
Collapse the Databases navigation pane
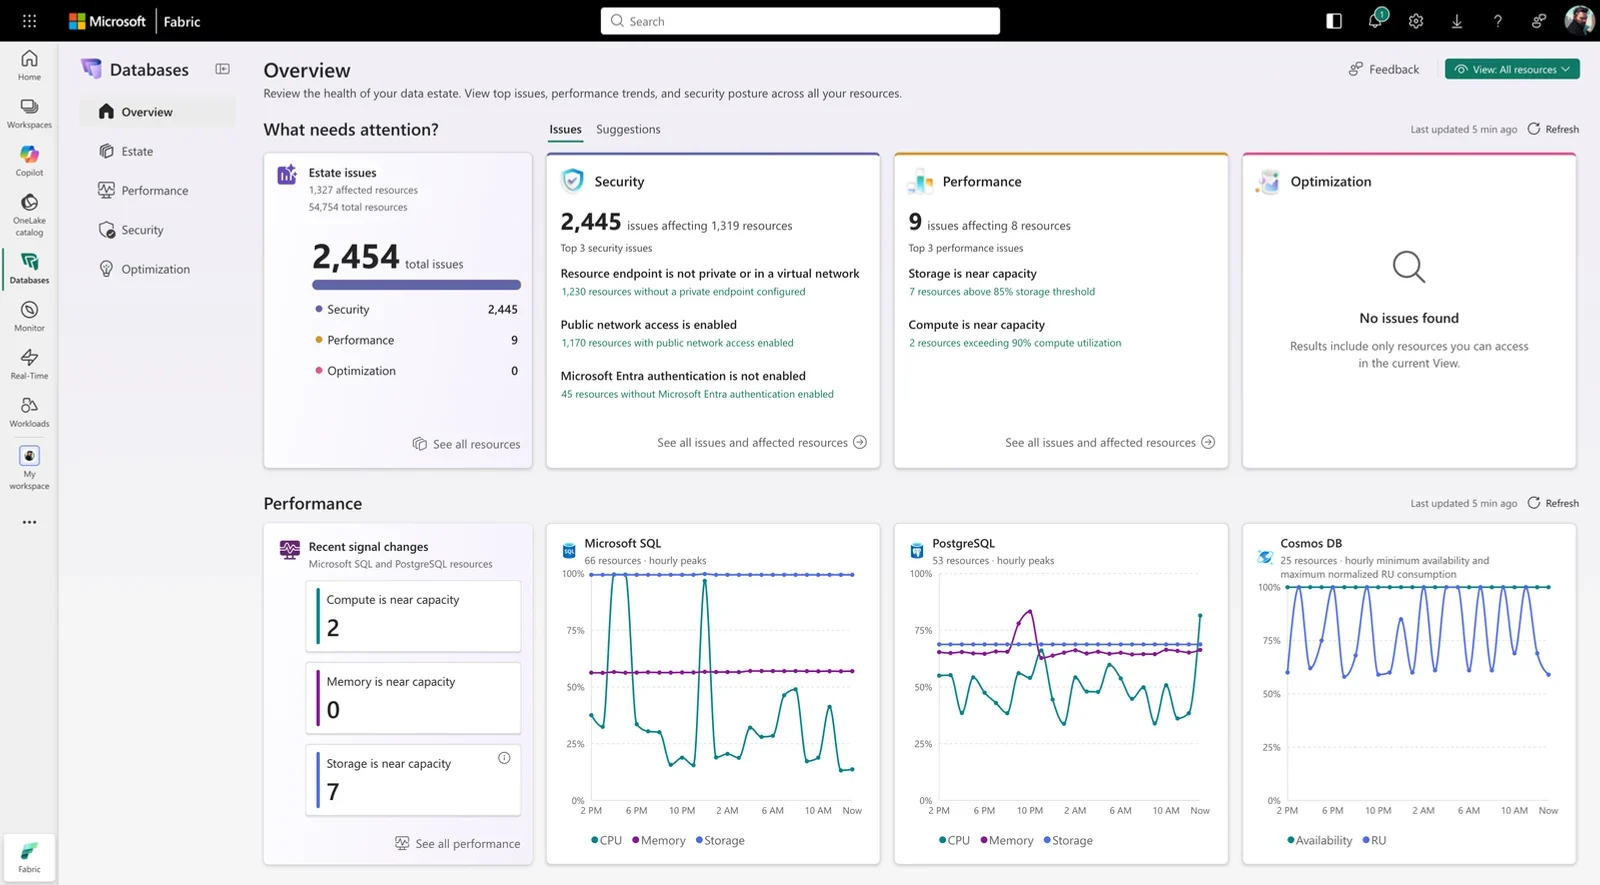(x=222, y=69)
